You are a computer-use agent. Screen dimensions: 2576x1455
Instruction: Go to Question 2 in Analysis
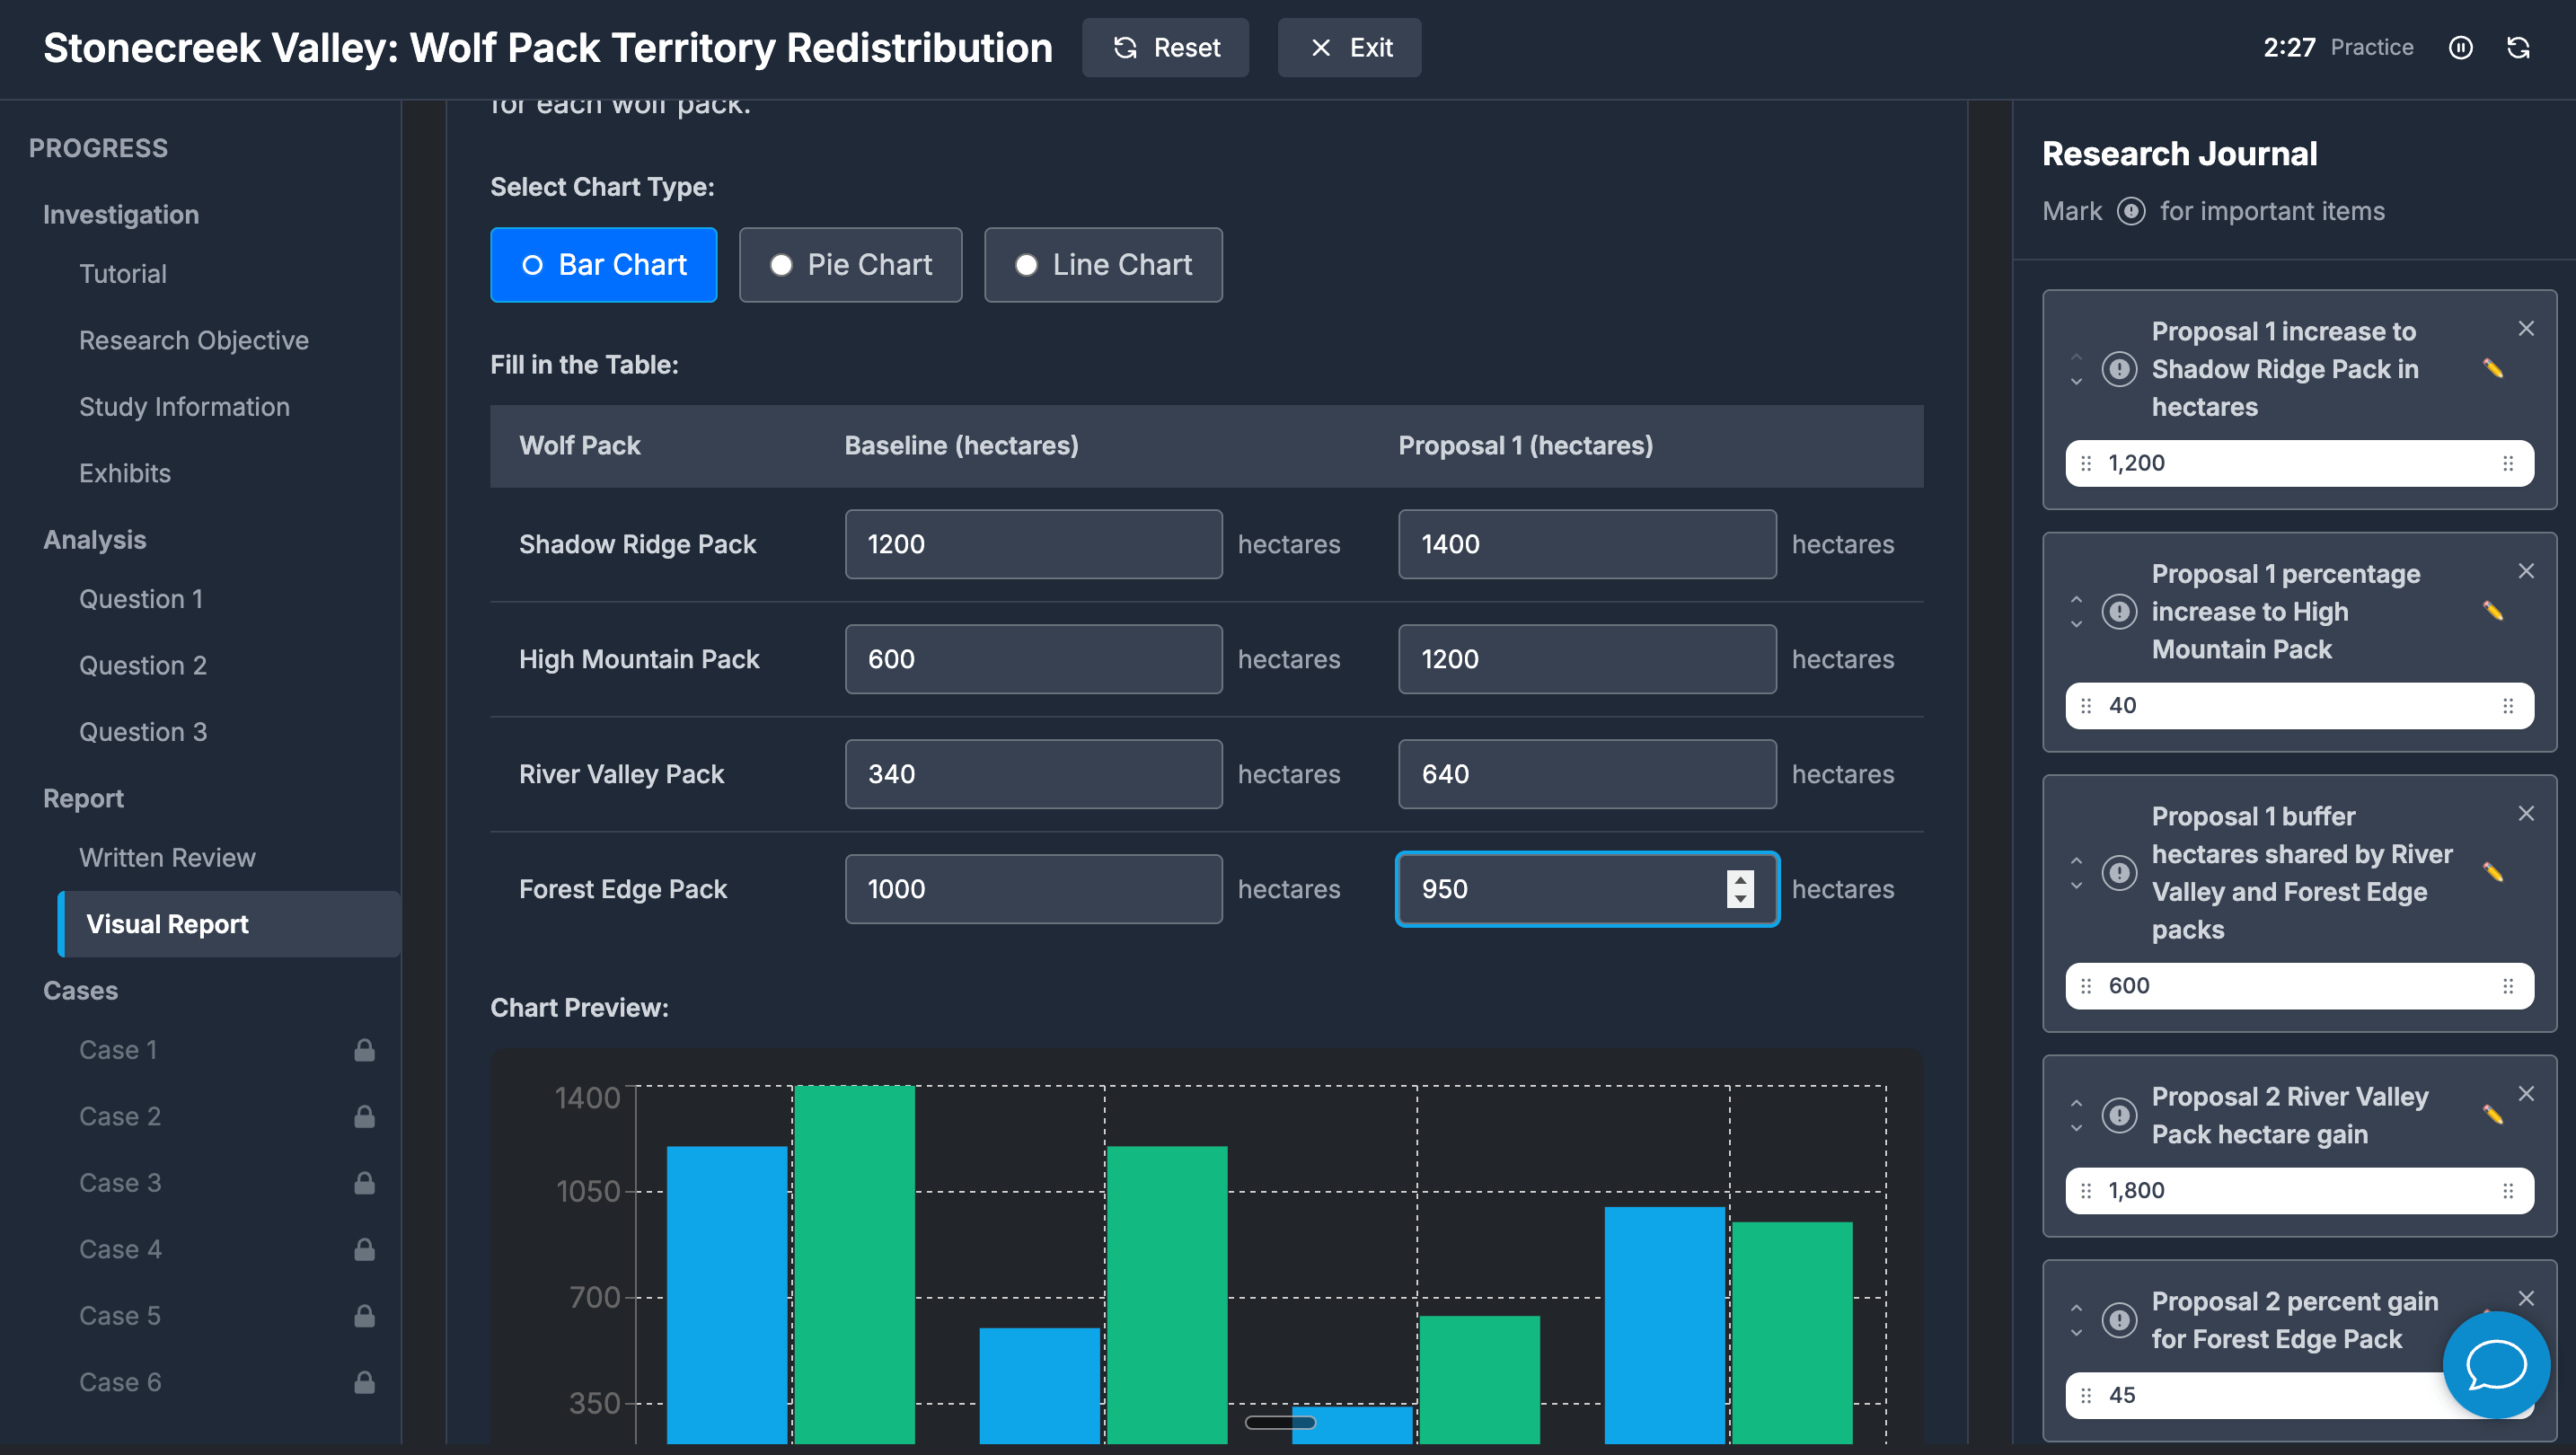tap(143, 665)
